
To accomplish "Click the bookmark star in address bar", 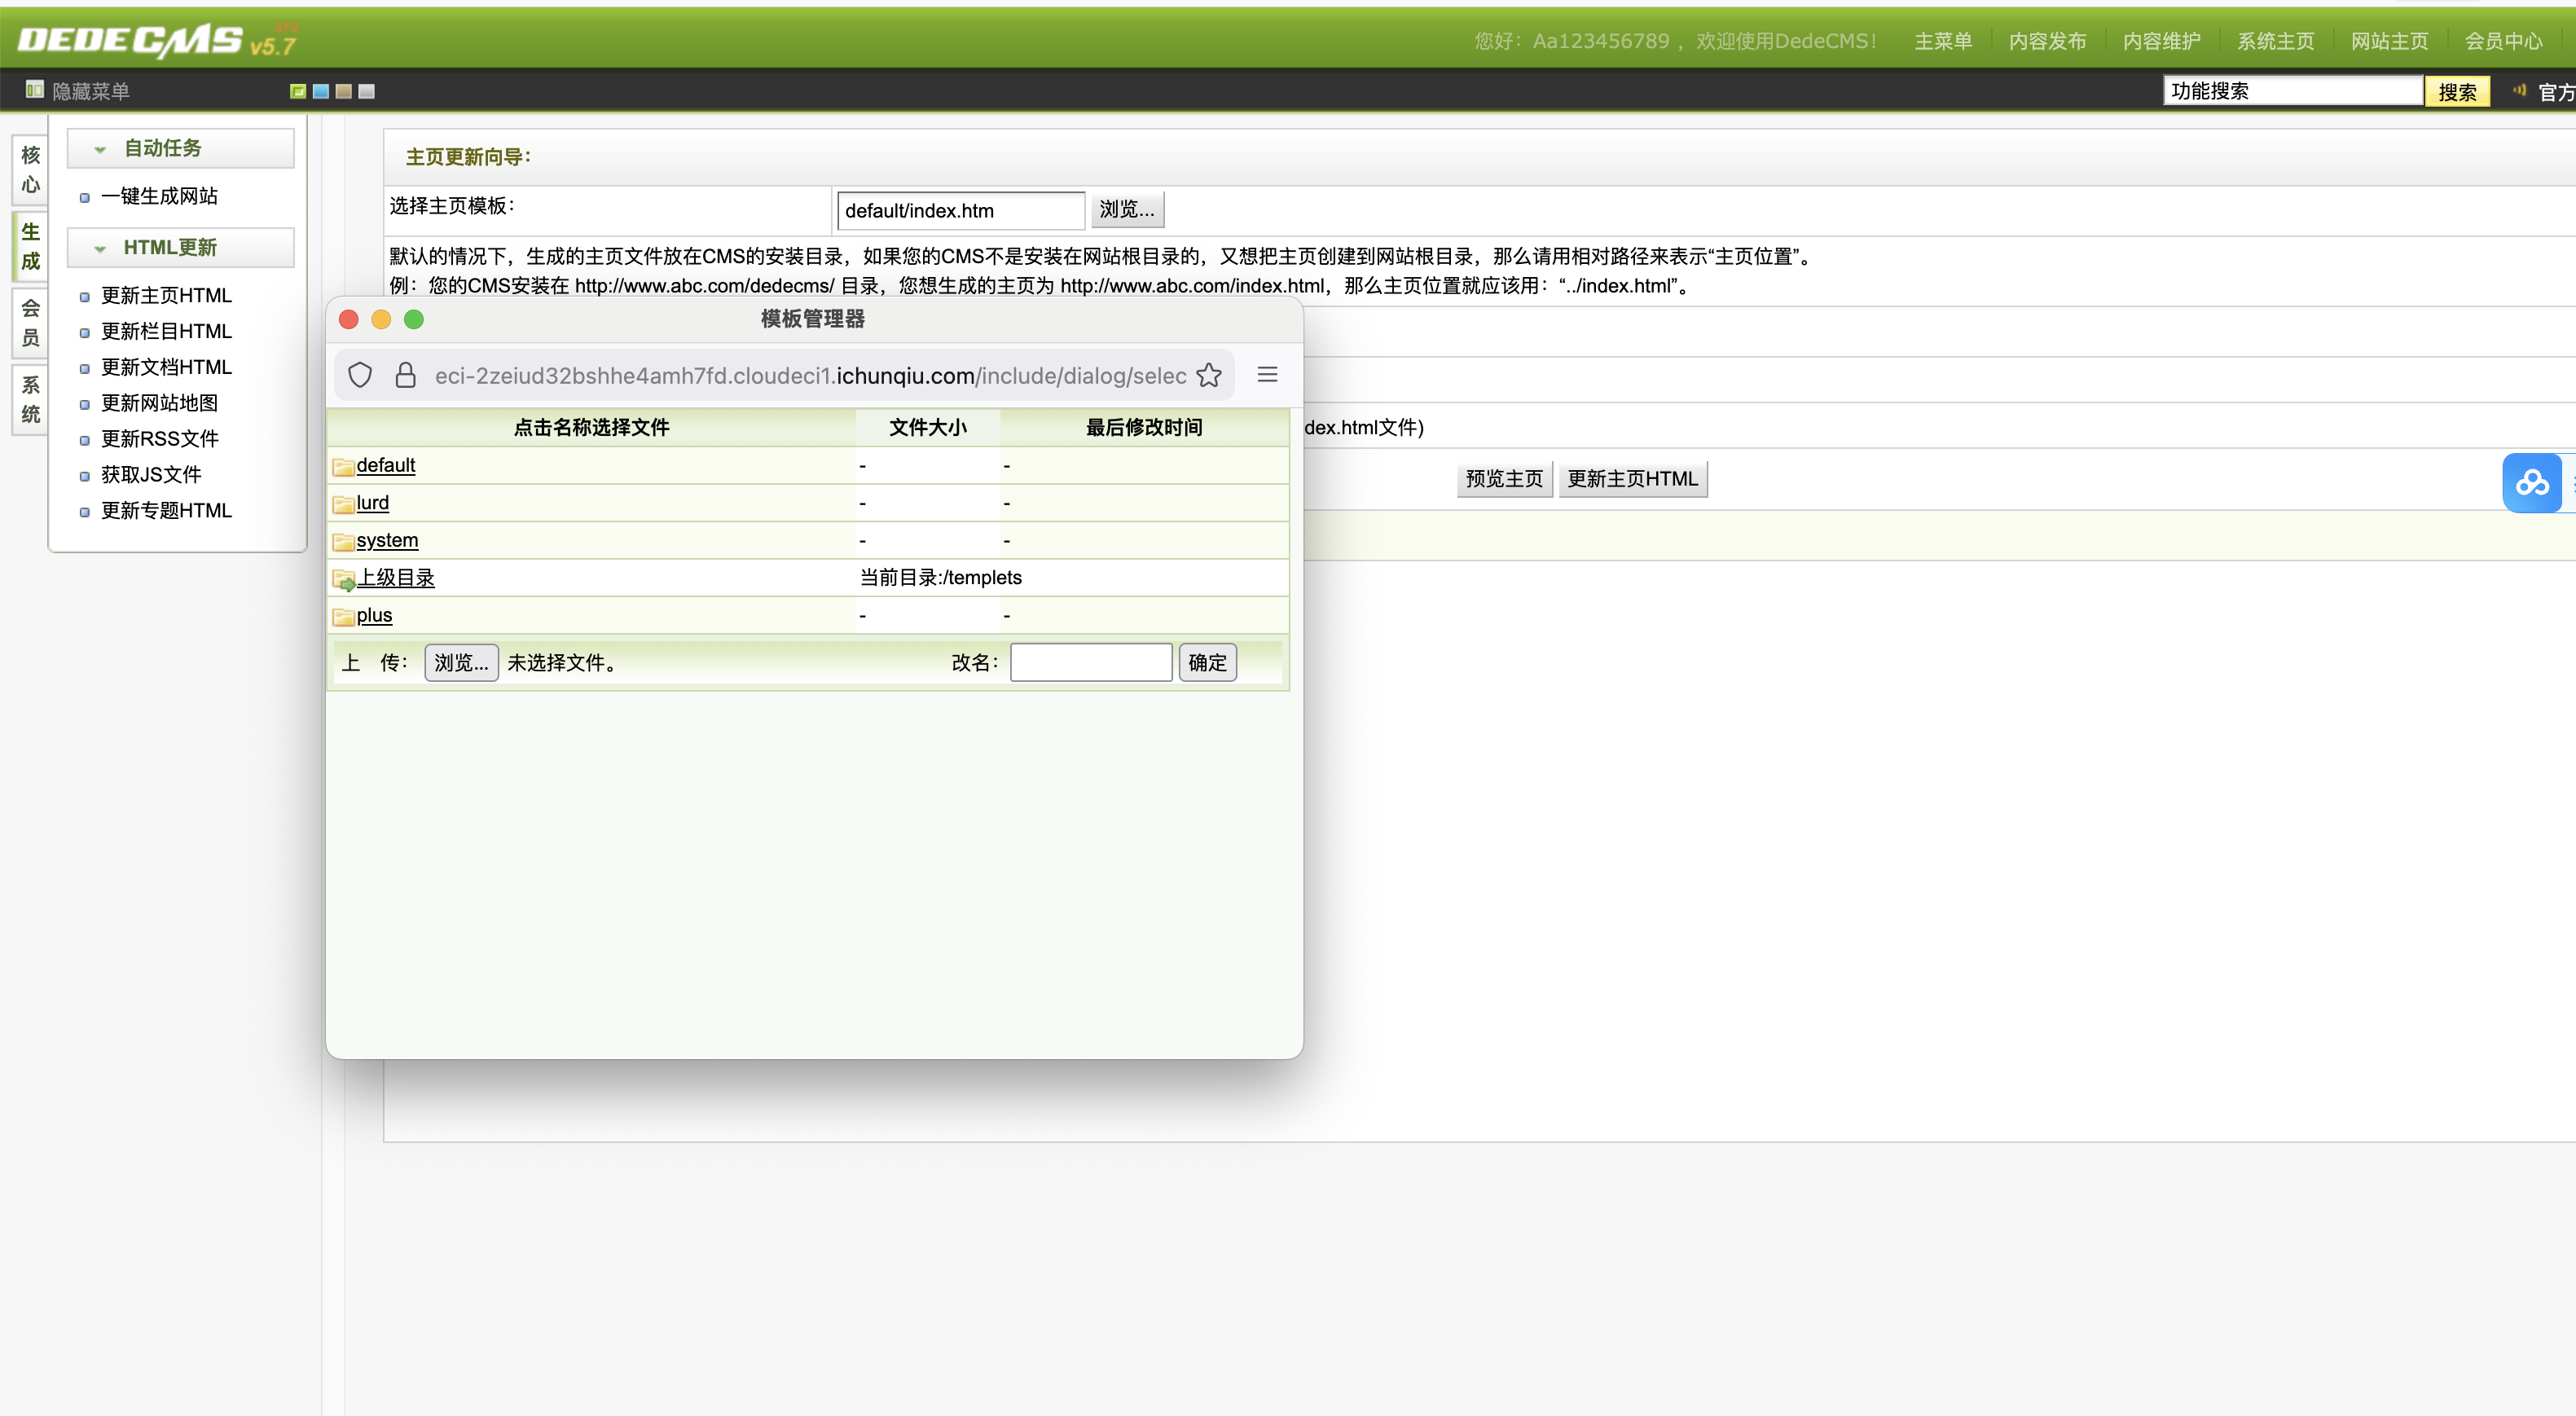I will coord(1209,375).
